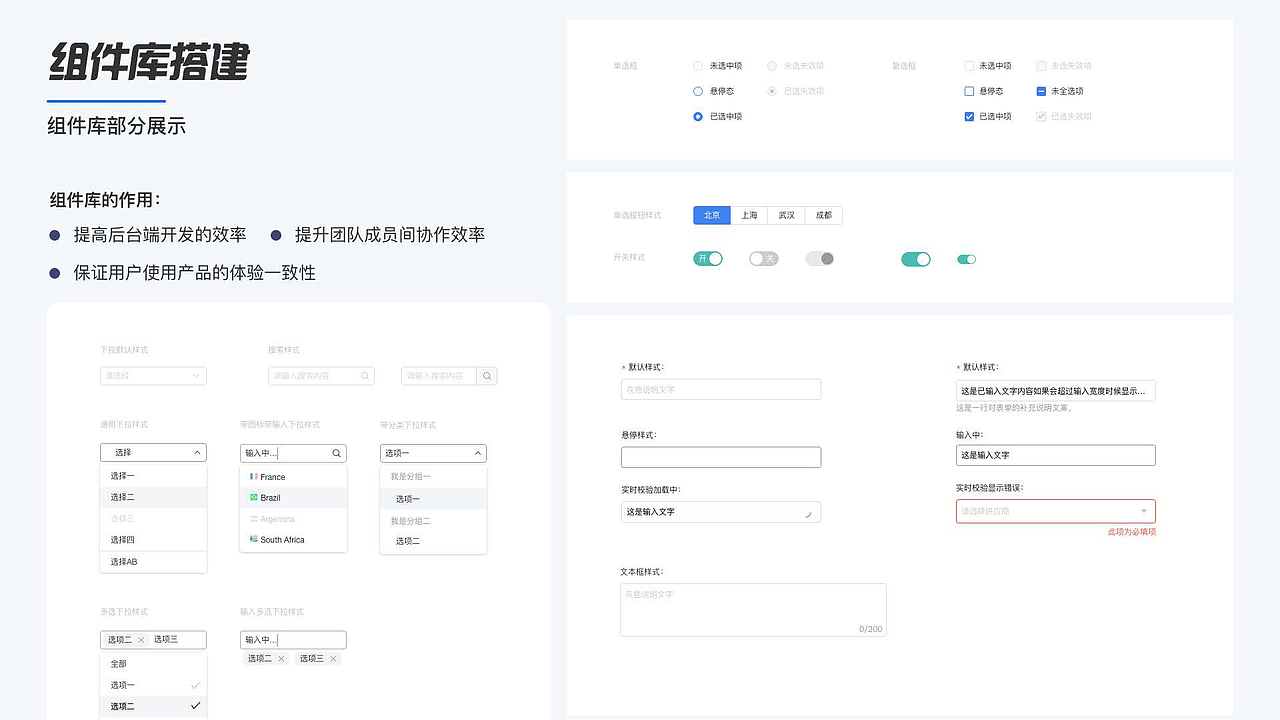Click the 未全选项 indeterminate checkbox
Viewport: 1280px width, 720px height.
tap(1041, 91)
